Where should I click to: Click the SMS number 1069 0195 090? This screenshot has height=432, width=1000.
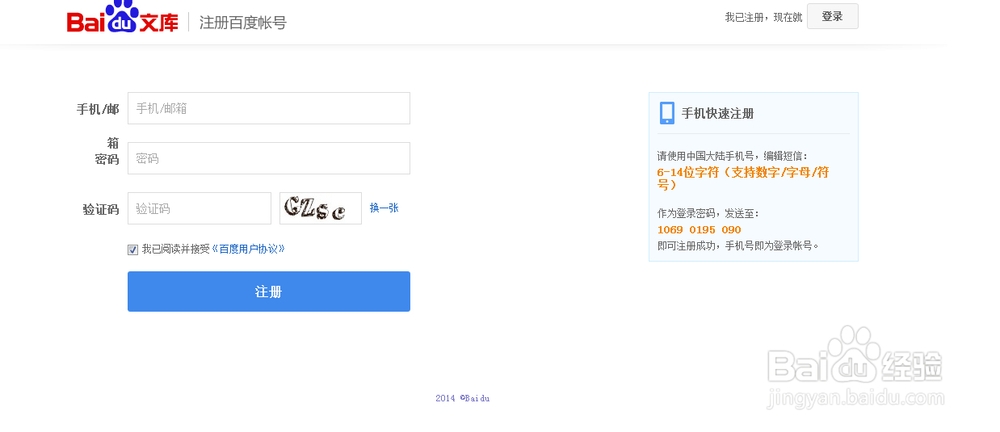[x=699, y=230]
